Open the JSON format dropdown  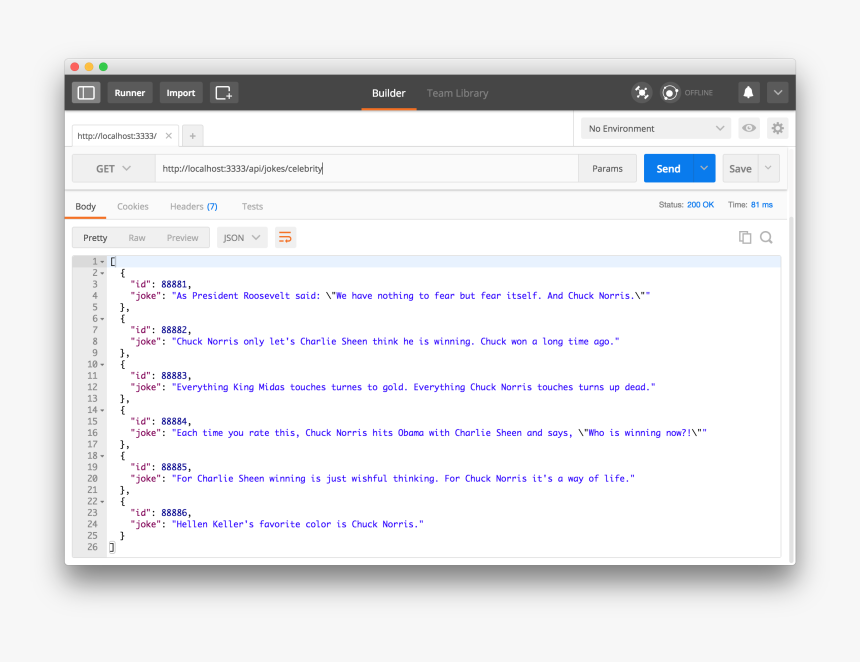point(242,237)
